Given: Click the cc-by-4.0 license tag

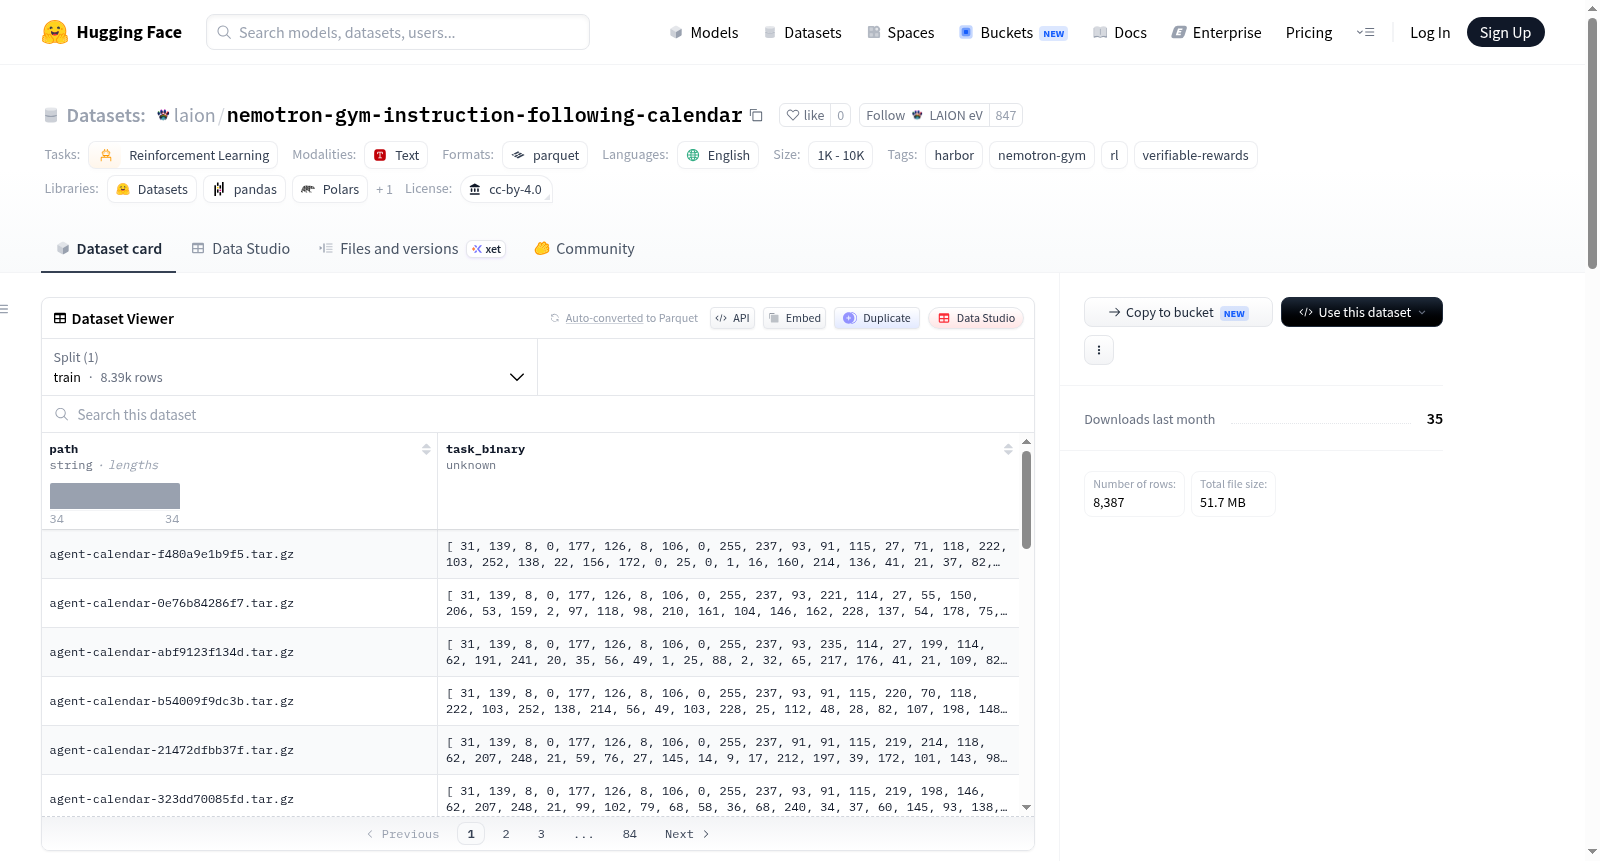Looking at the screenshot, I should [x=506, y=189].
